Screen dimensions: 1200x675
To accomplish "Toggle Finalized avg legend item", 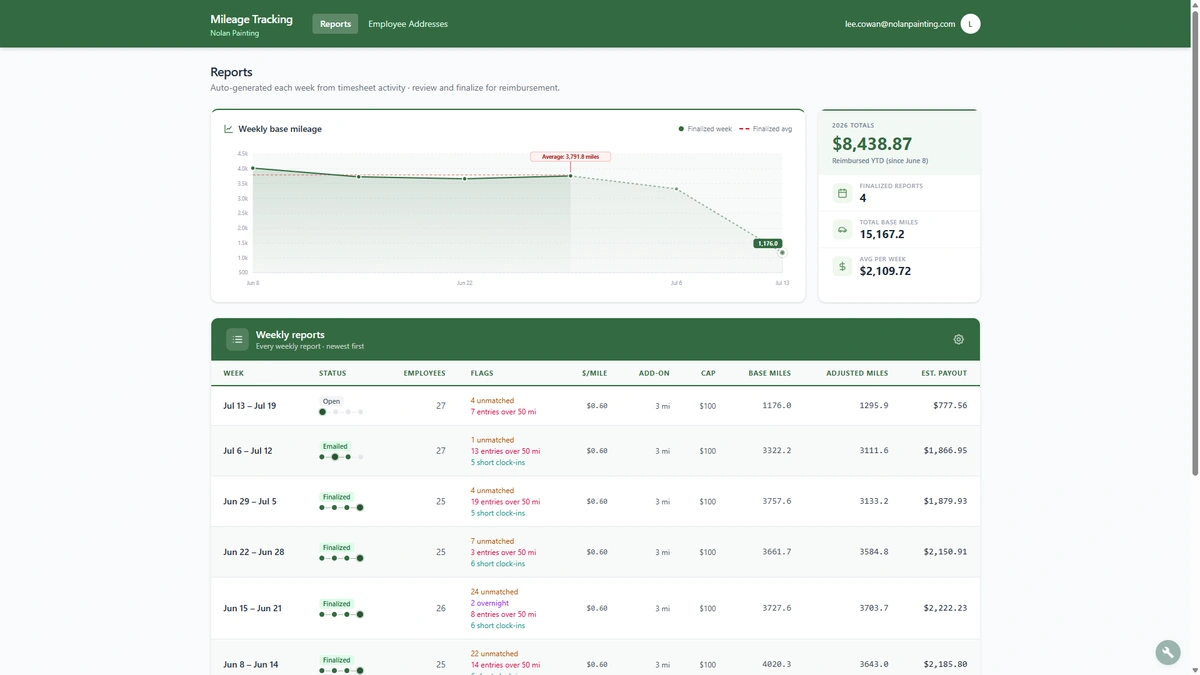I will 765,129.
